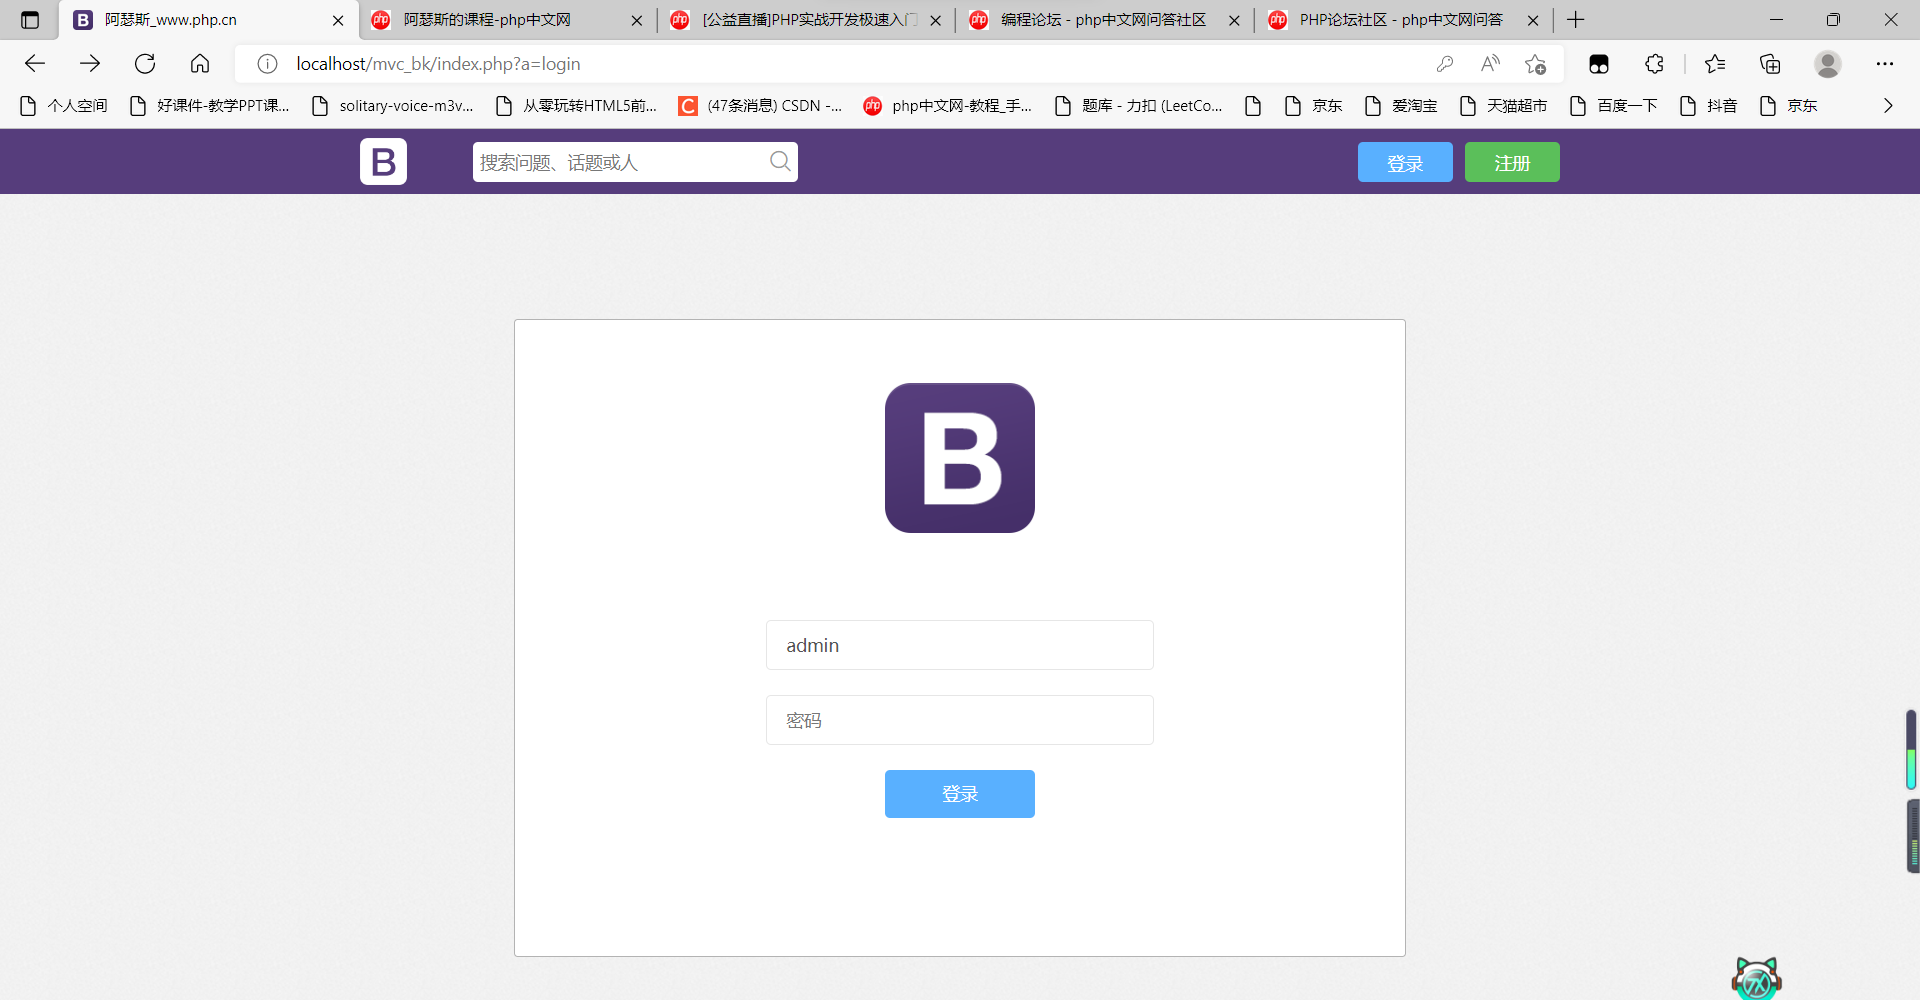Open saved passwords key icon
This screenshot has height=1000, width=1920.
click(x=1444, y=64)
